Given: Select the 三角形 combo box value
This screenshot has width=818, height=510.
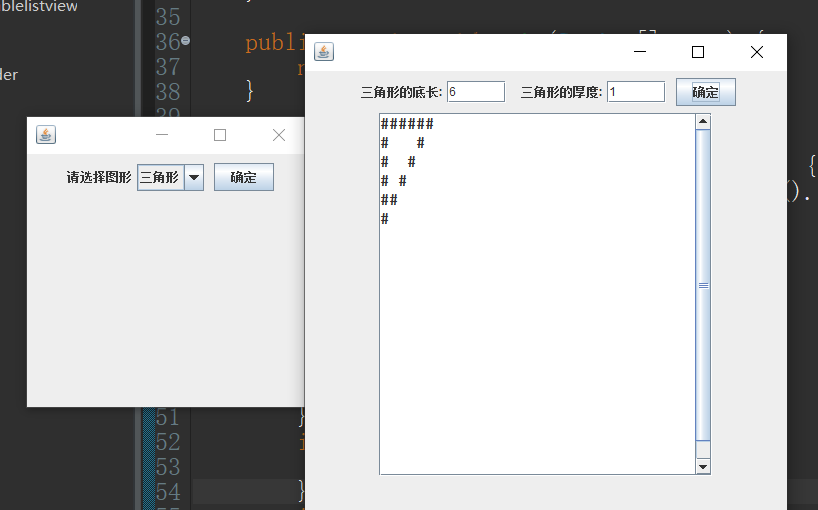Looking at the screenshot, I should [x=160, y=177].
